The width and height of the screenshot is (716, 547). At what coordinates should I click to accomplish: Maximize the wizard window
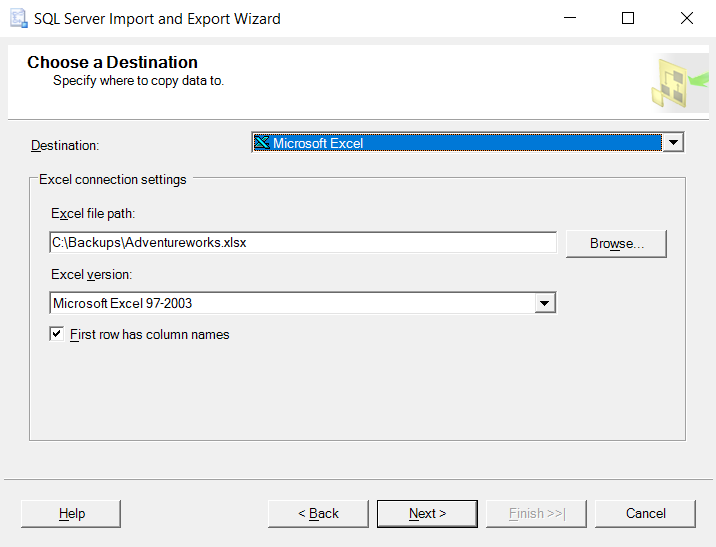628,18
